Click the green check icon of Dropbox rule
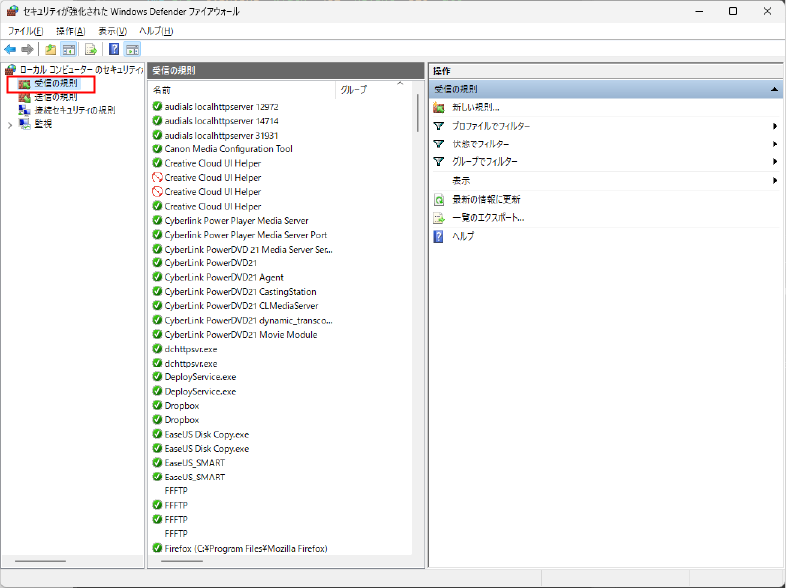The height and width of the screenshot is (588, 786). (157, 406)
